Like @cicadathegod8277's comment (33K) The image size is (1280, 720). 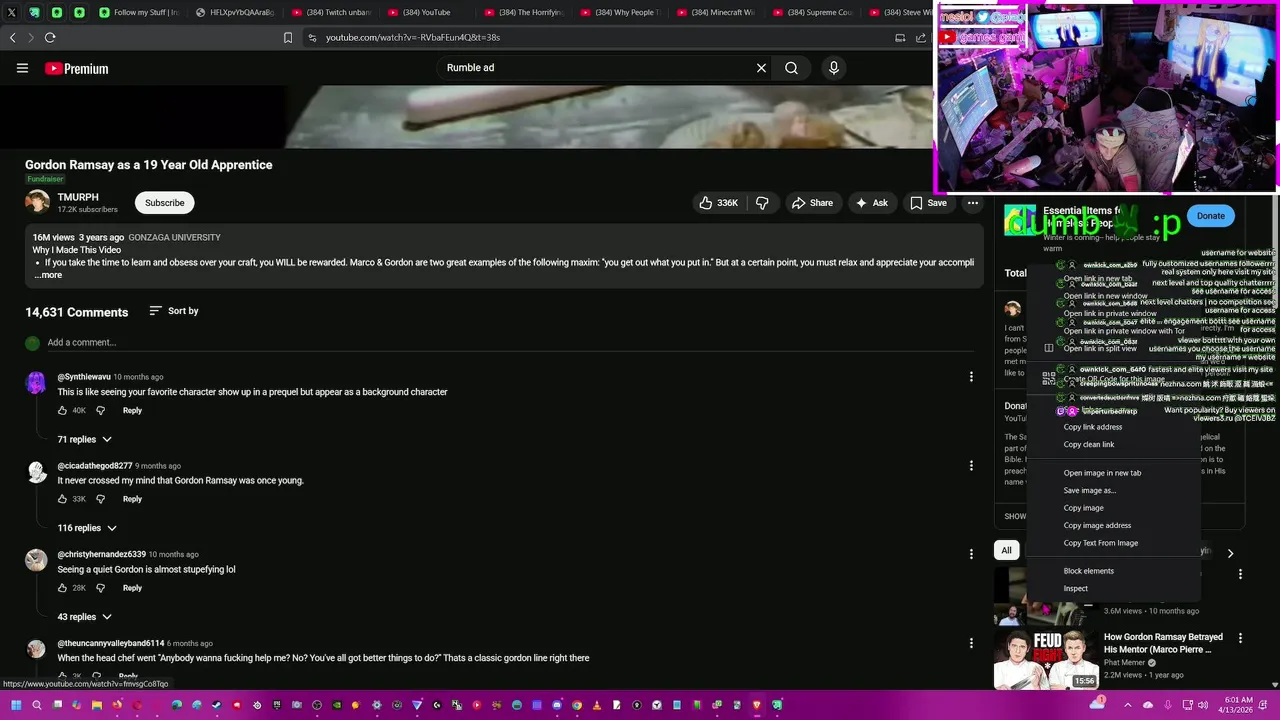[62, 499]
